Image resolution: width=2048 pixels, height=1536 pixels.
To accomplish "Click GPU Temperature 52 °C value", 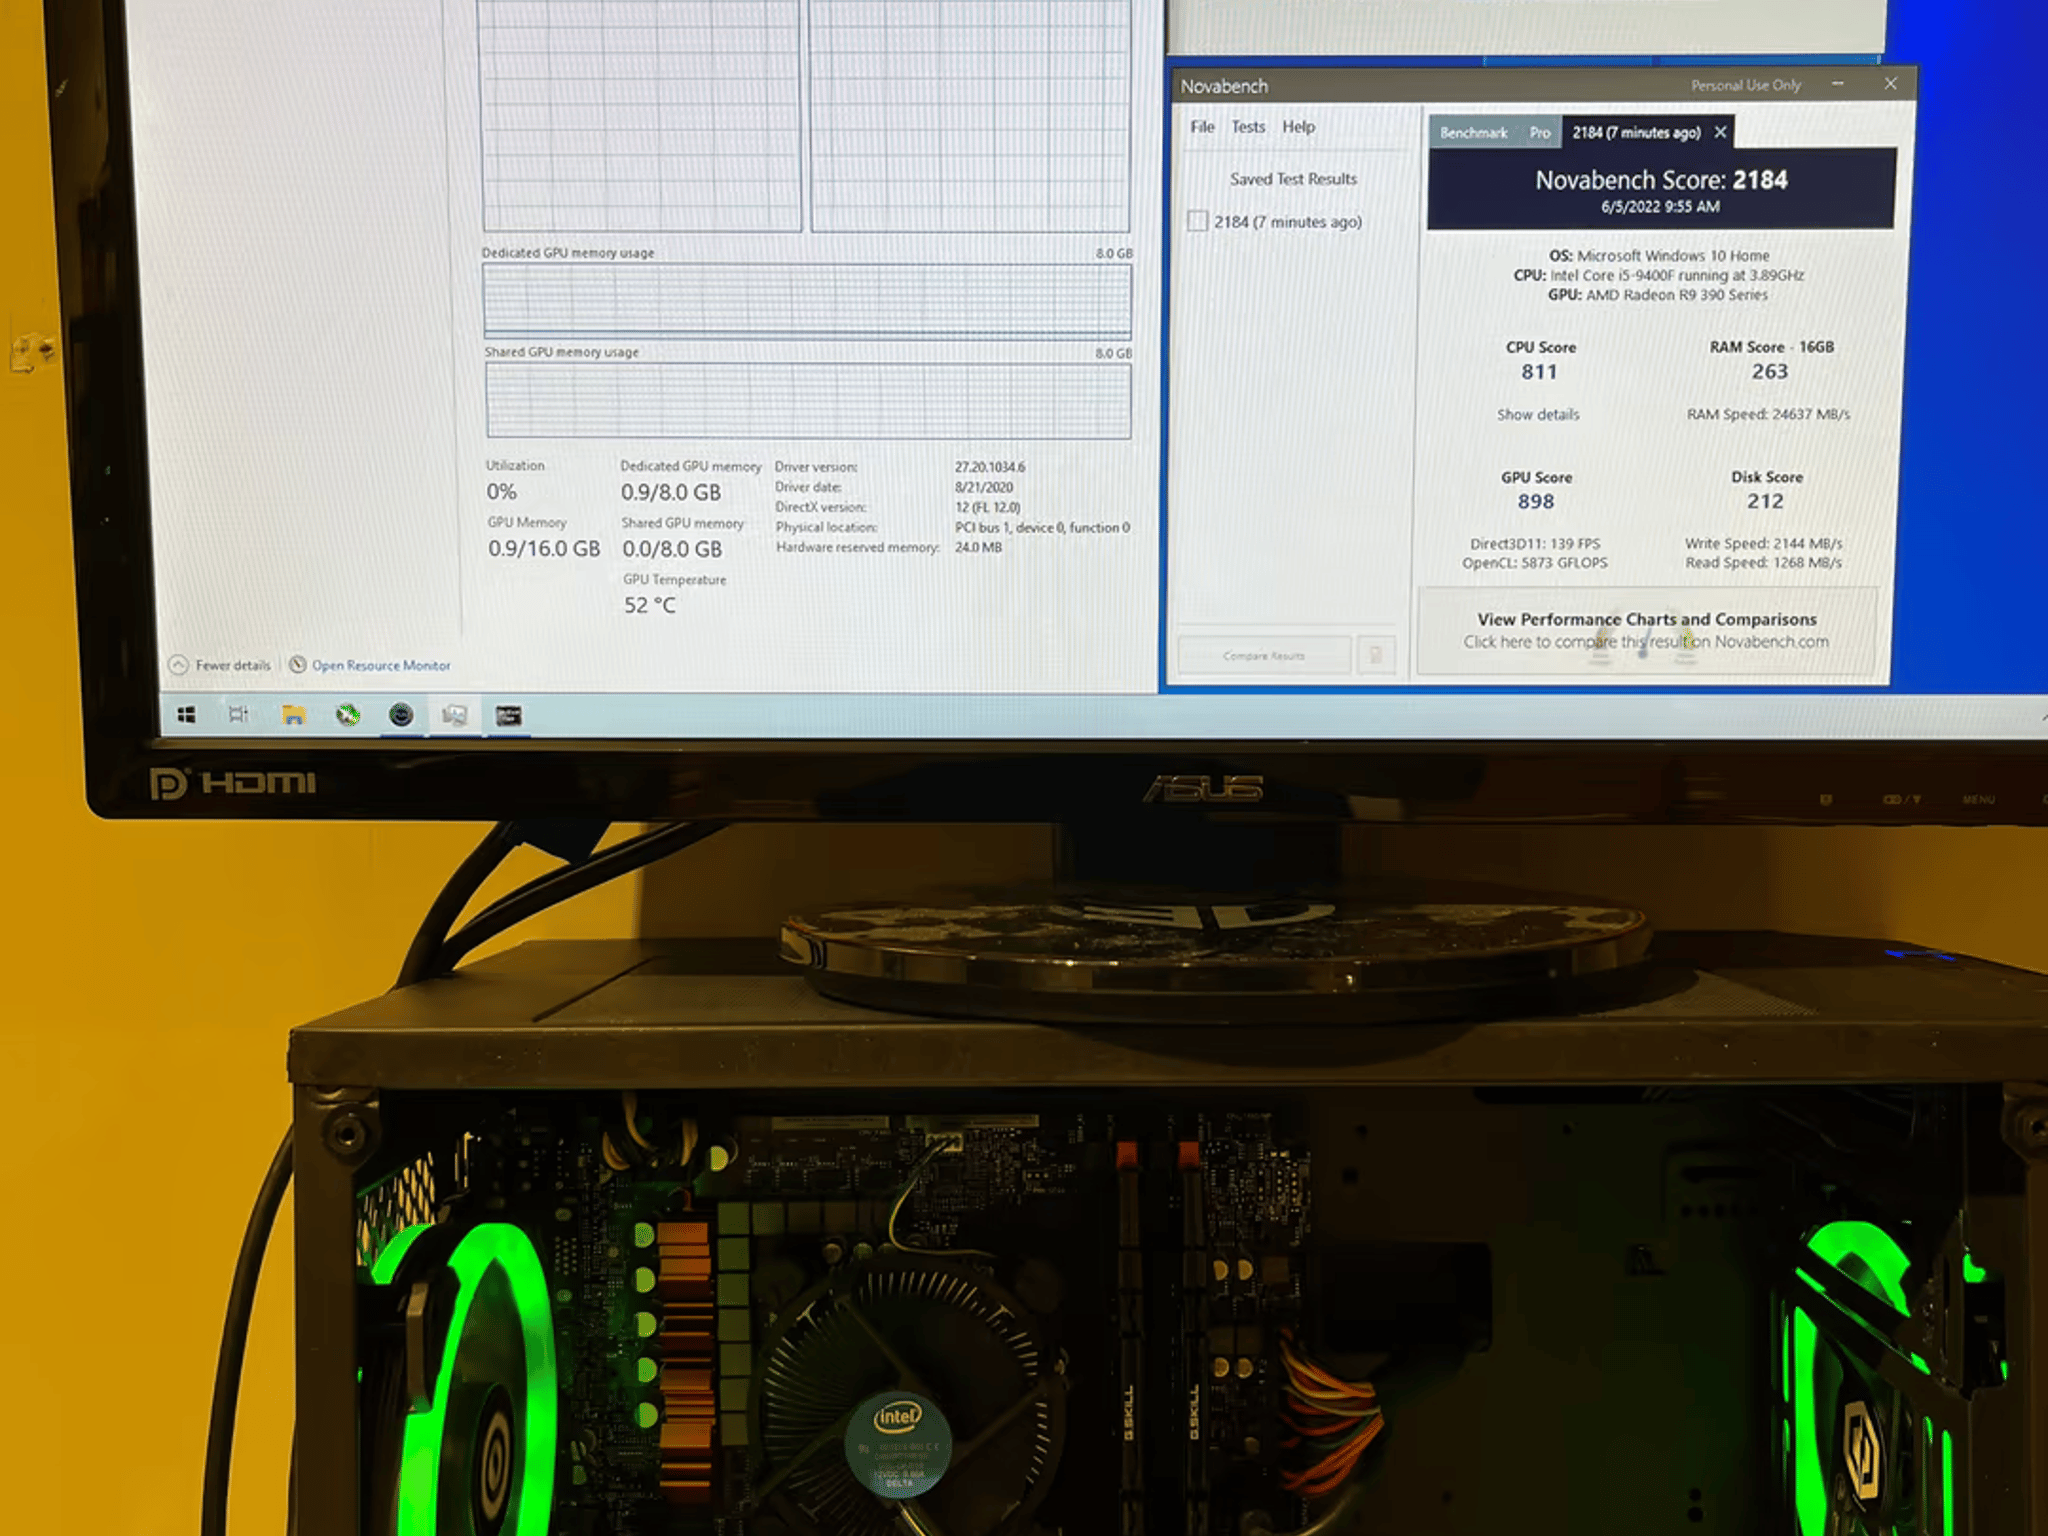I will click(650, 605).
